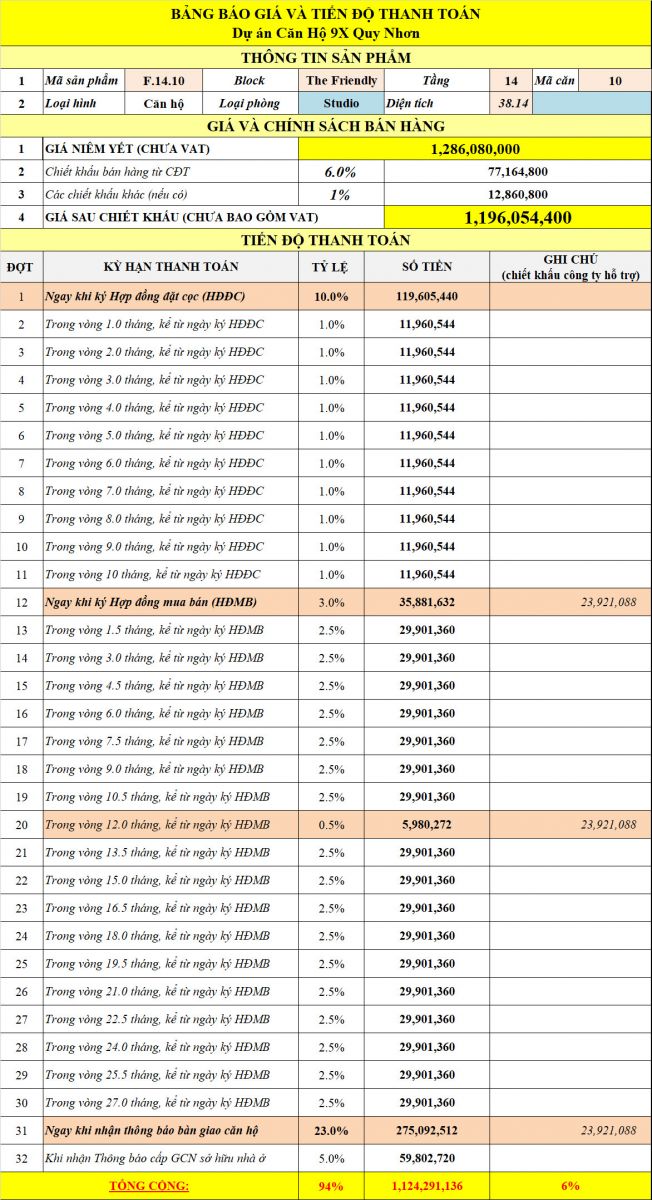Click the 275,092,512 handover amount cell
The image size is (652, 1200).
[x=427, y=1131]
